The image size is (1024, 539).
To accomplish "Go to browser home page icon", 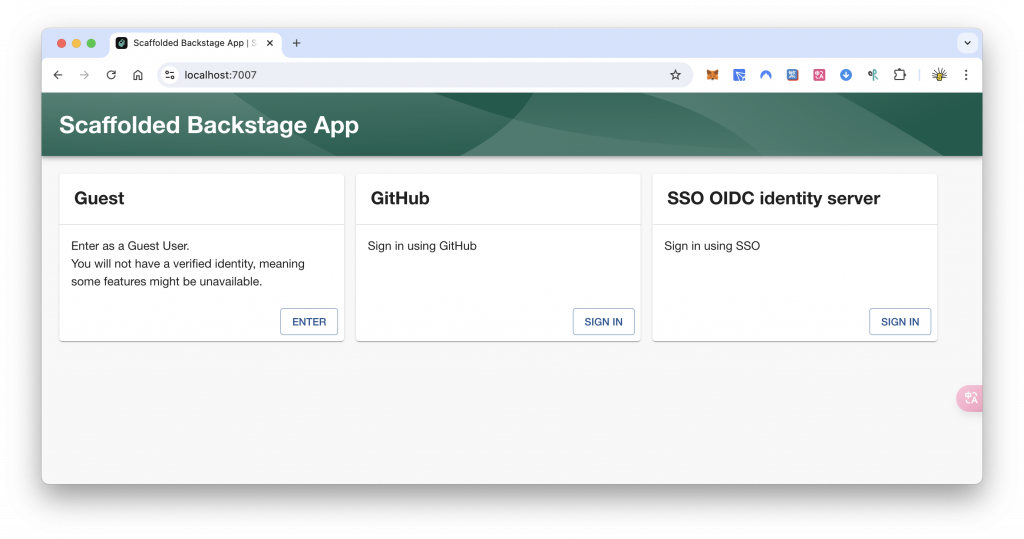I will [138, 75].
